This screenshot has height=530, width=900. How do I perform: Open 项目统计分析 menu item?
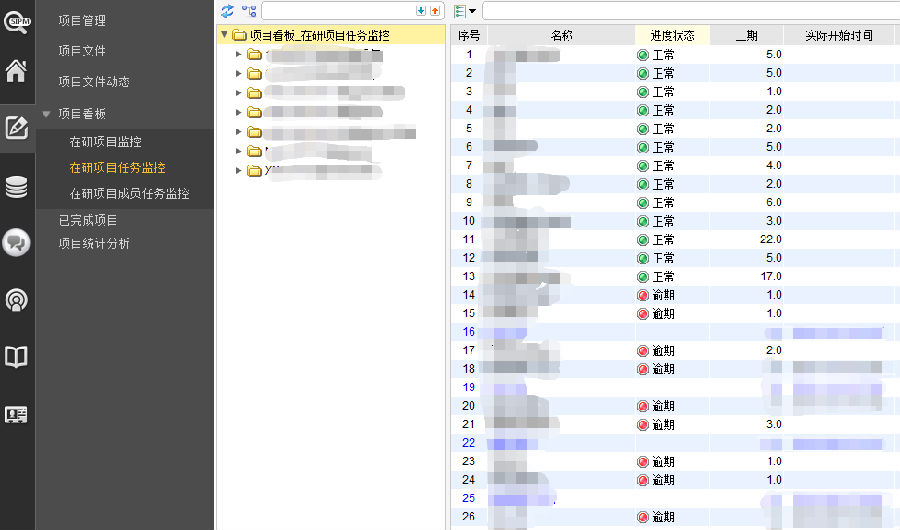pos(94,243)
